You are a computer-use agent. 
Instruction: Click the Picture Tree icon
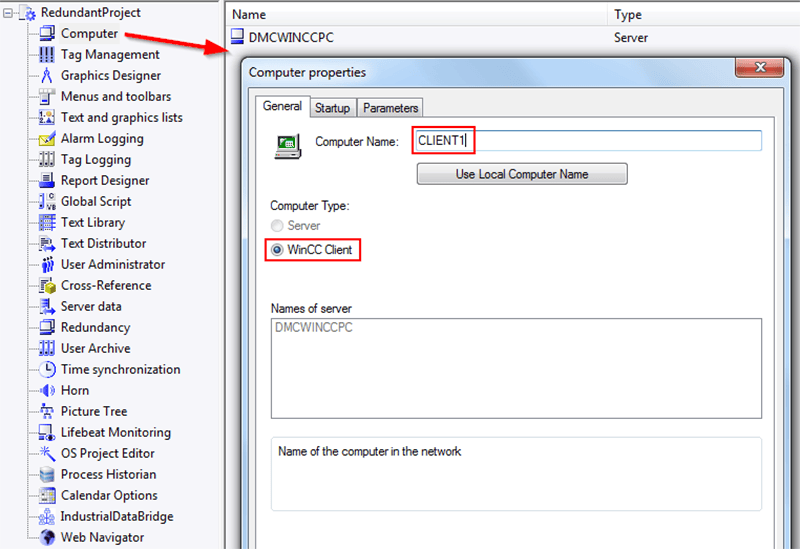47,411
